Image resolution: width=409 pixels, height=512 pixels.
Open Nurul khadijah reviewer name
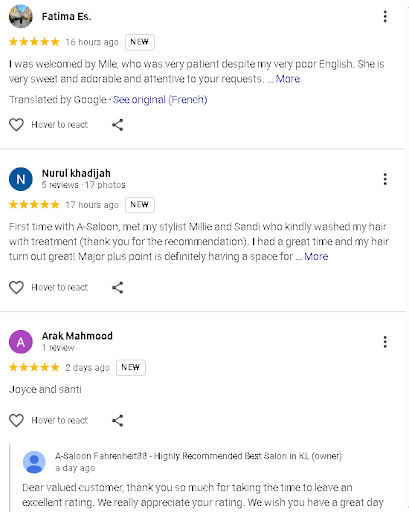pos(76,173)
